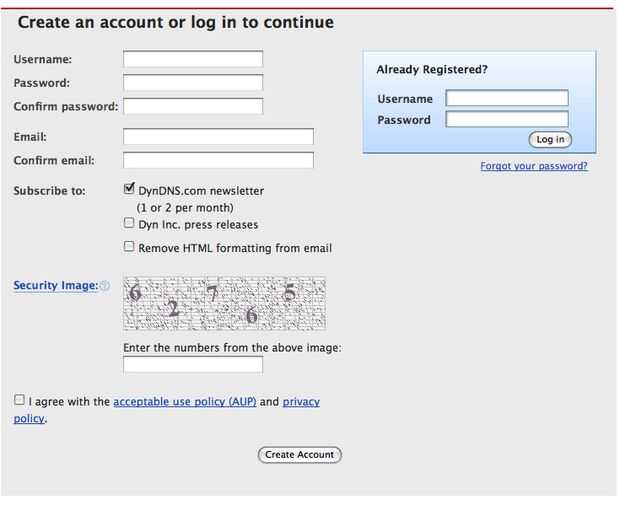Follow the privacy policy link
This screenshot has width=620, height=505.
click(301, 402)
